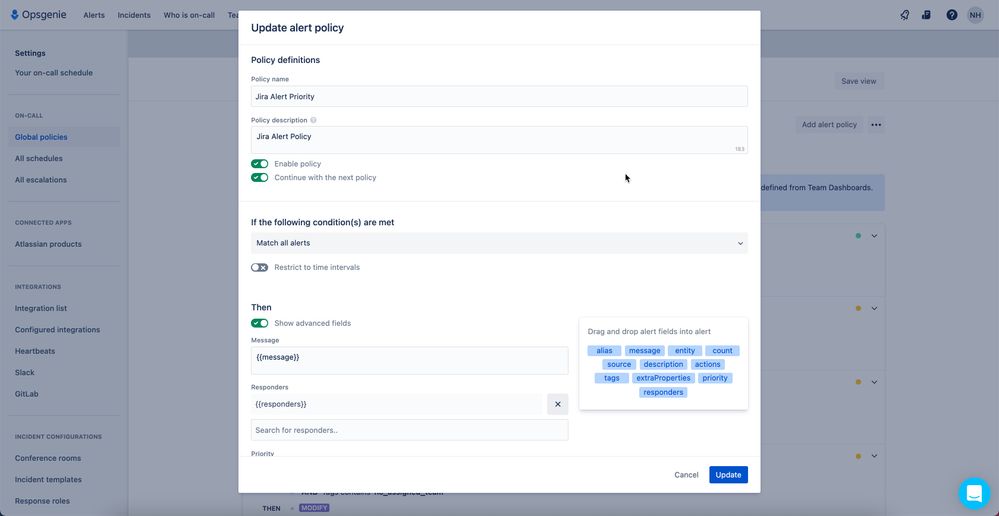Open GitLab in sidebar
The image size is (999, 516).
(x=27, y=394)
